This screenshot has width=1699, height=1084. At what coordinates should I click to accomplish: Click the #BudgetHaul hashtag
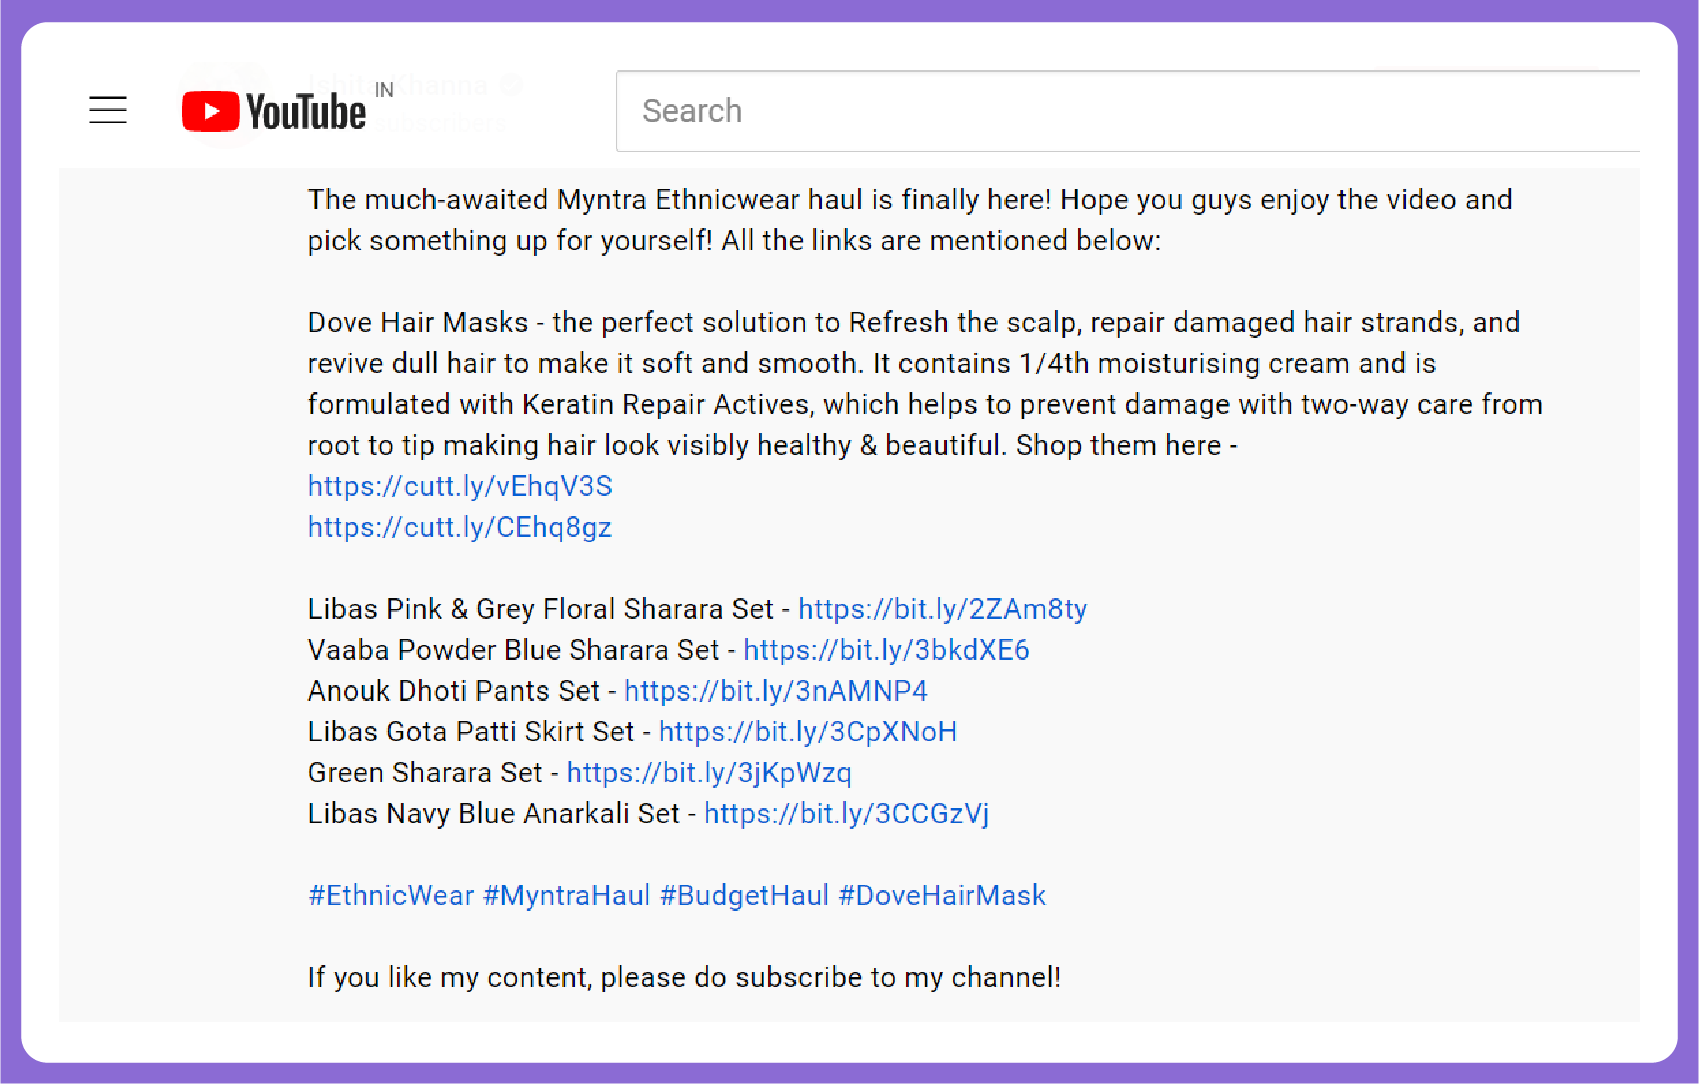point(744,895)
